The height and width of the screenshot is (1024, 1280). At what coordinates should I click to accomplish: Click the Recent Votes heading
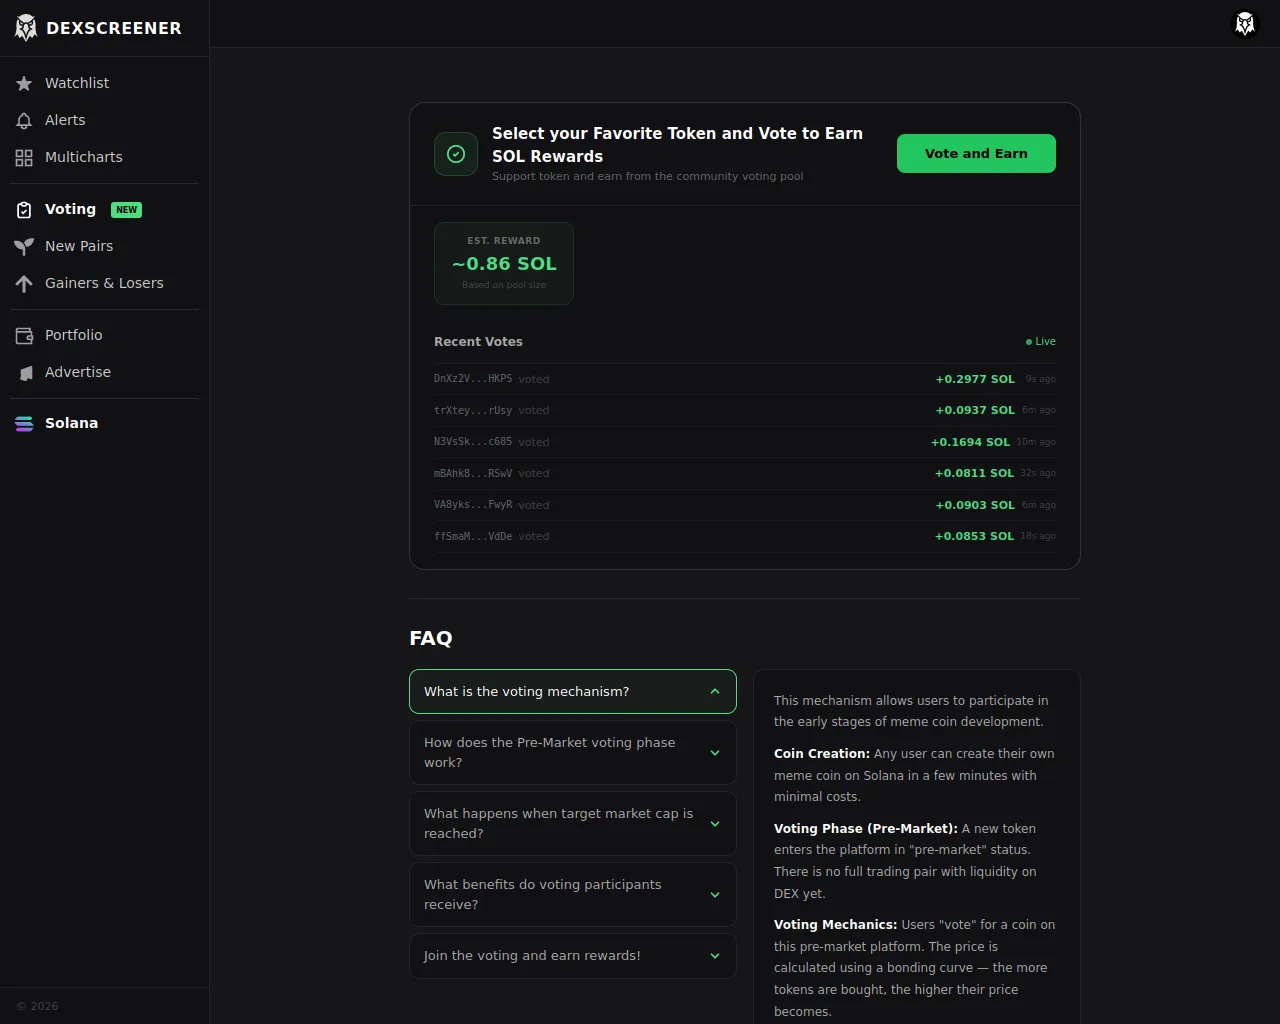pos(478,341)
